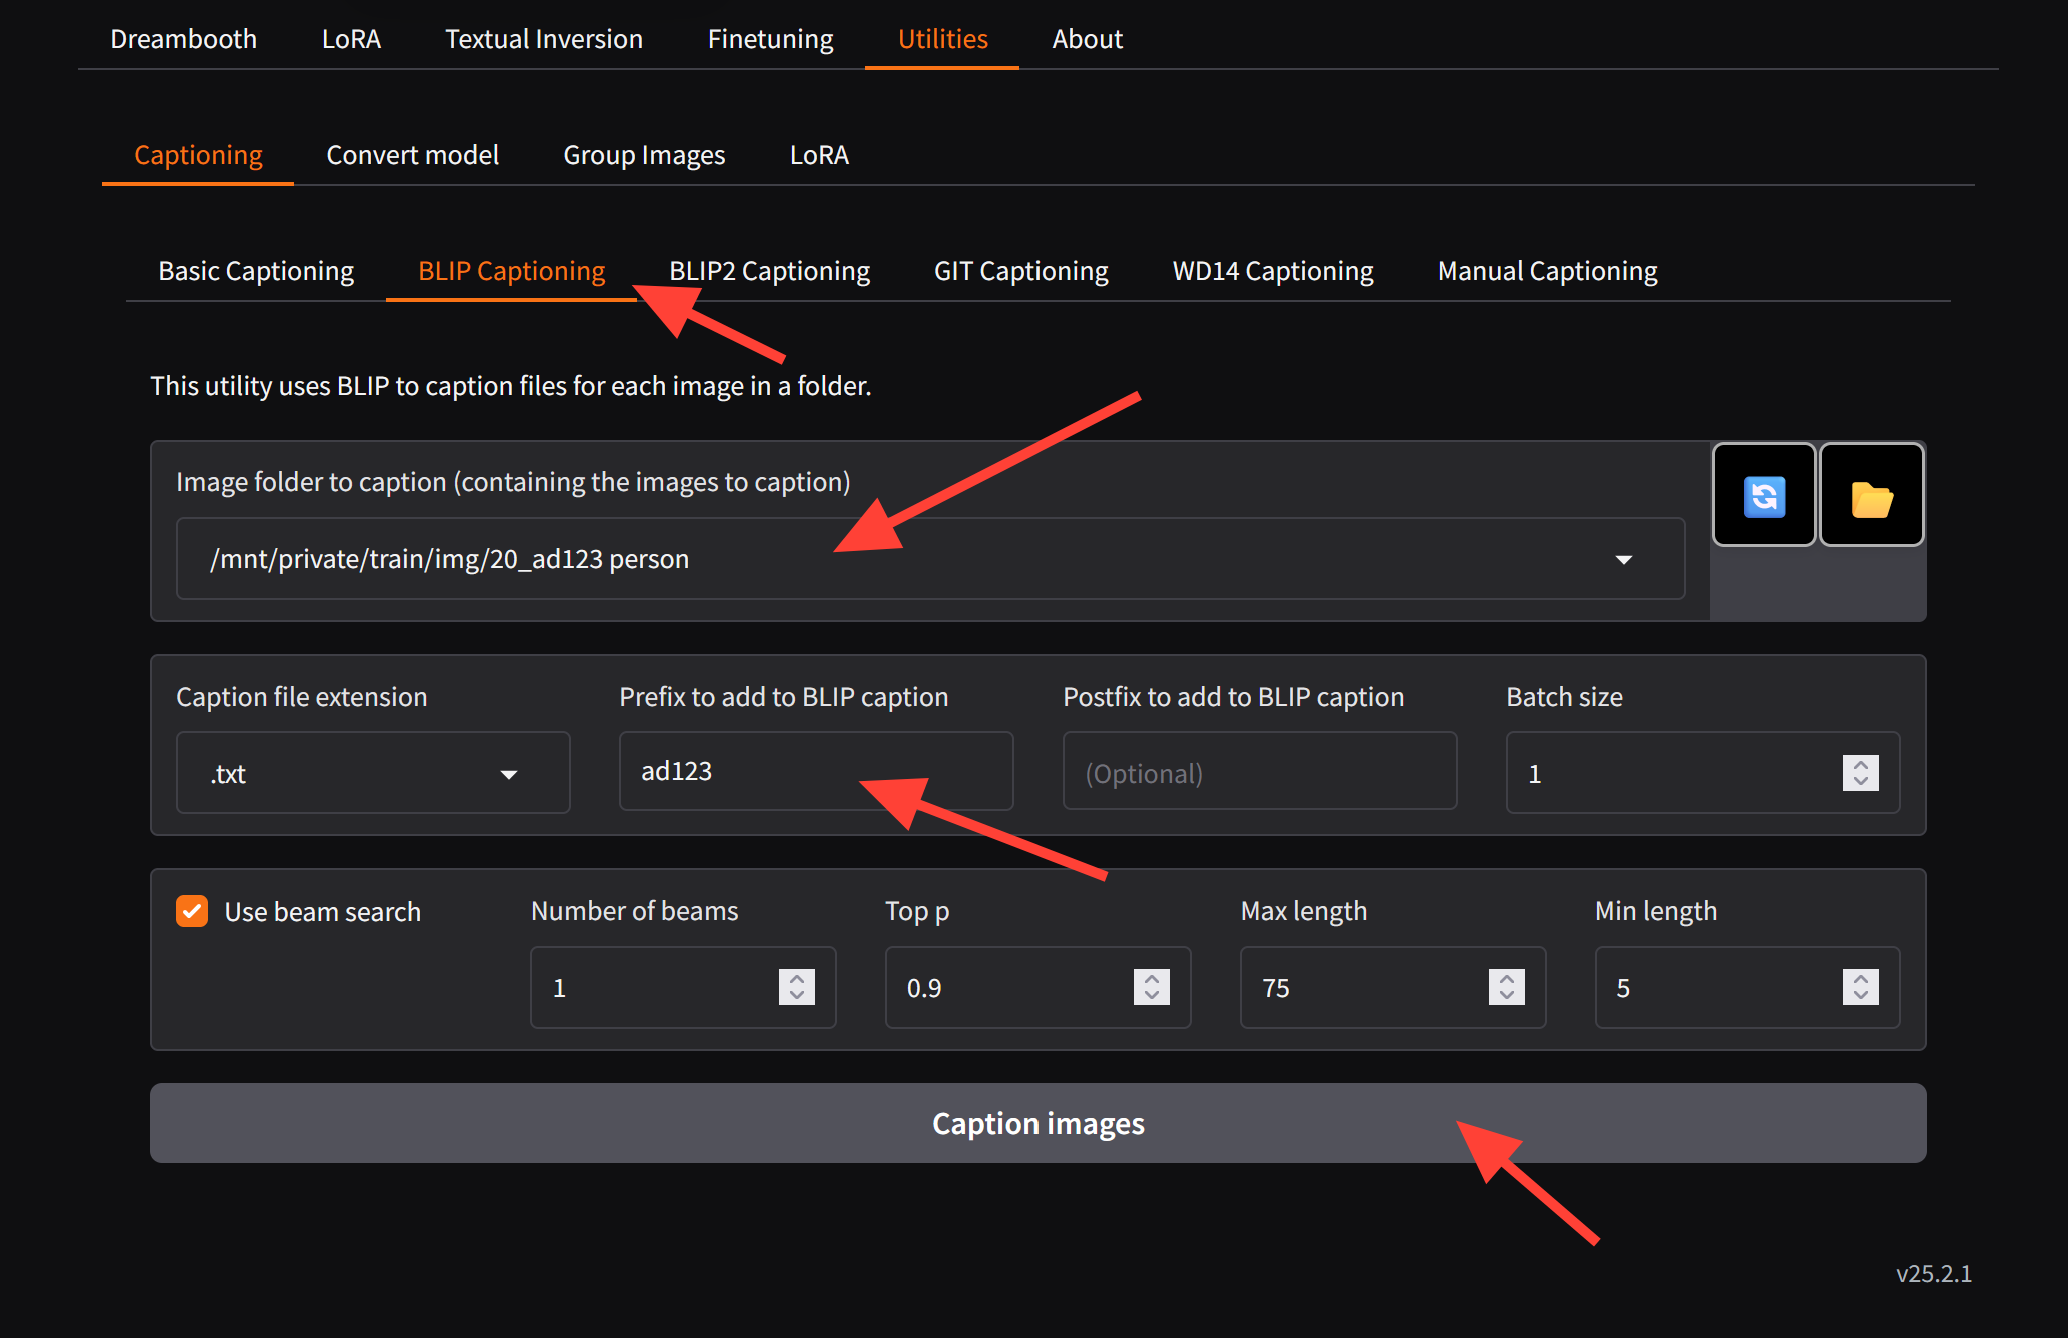Open the WD14 Captioning tab
2068x1338 pixels.
1272,271
